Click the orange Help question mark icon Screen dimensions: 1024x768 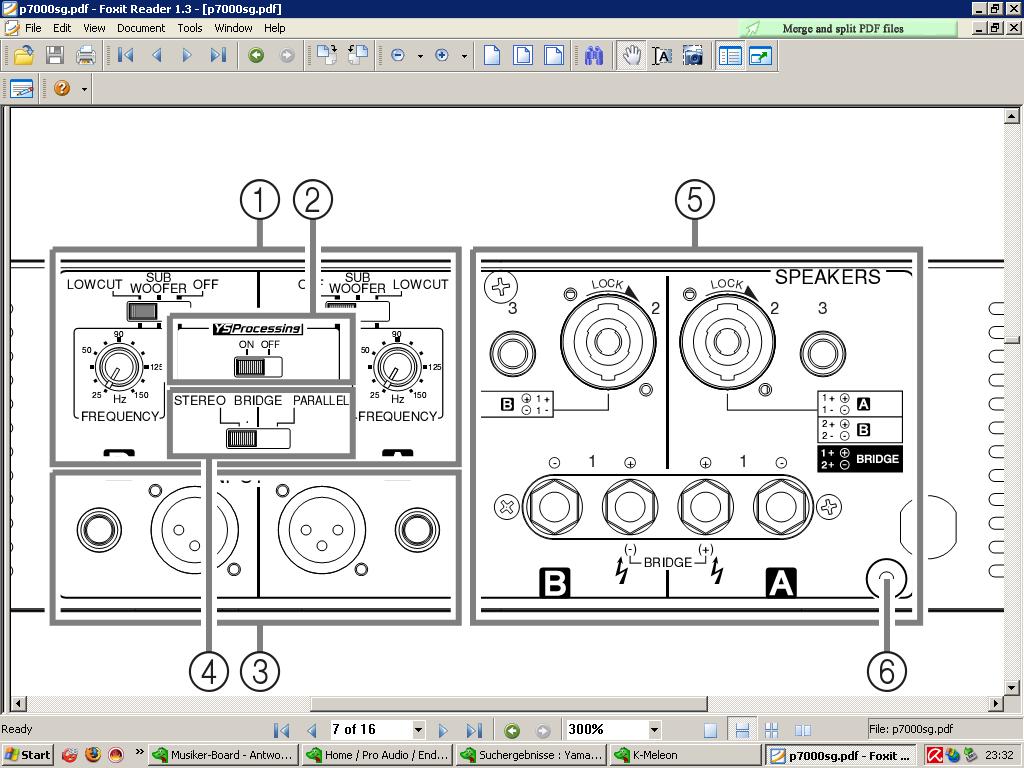coord(62,88)
